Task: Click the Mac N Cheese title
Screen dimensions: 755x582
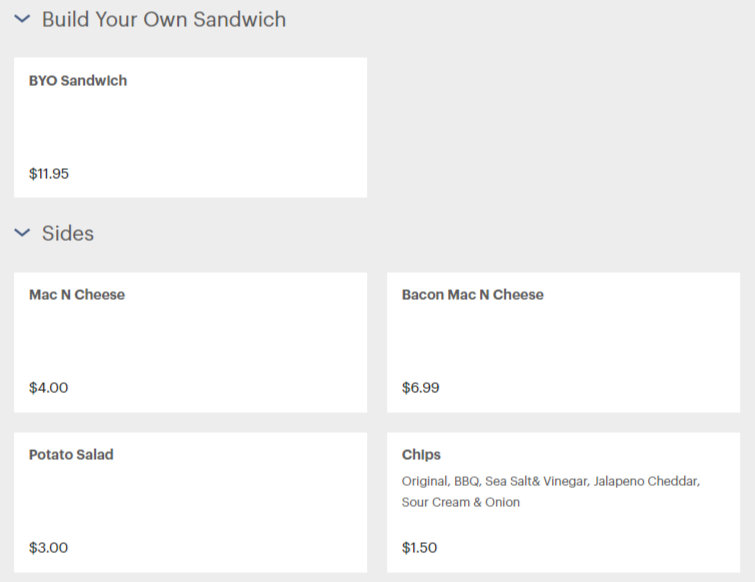Action: click(x=77, y=295)
